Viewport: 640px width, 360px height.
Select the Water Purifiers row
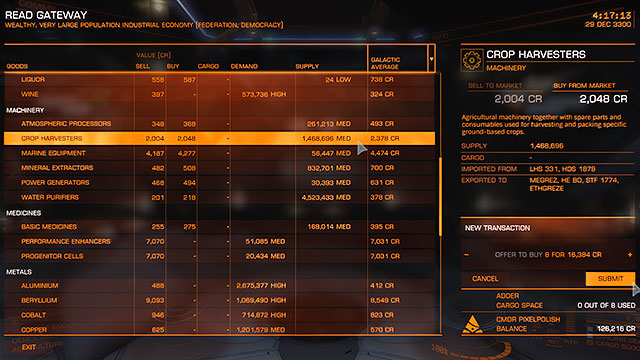[220, 197]
